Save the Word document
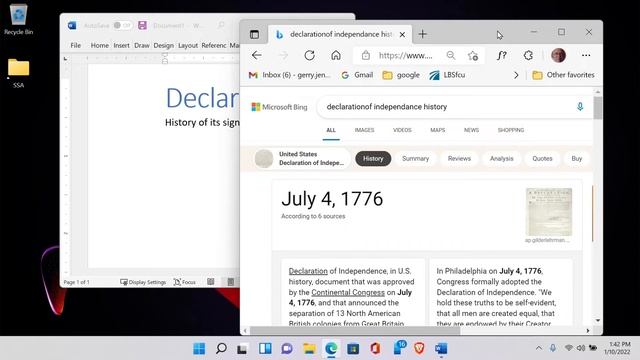640x360 pixels. 142,25
